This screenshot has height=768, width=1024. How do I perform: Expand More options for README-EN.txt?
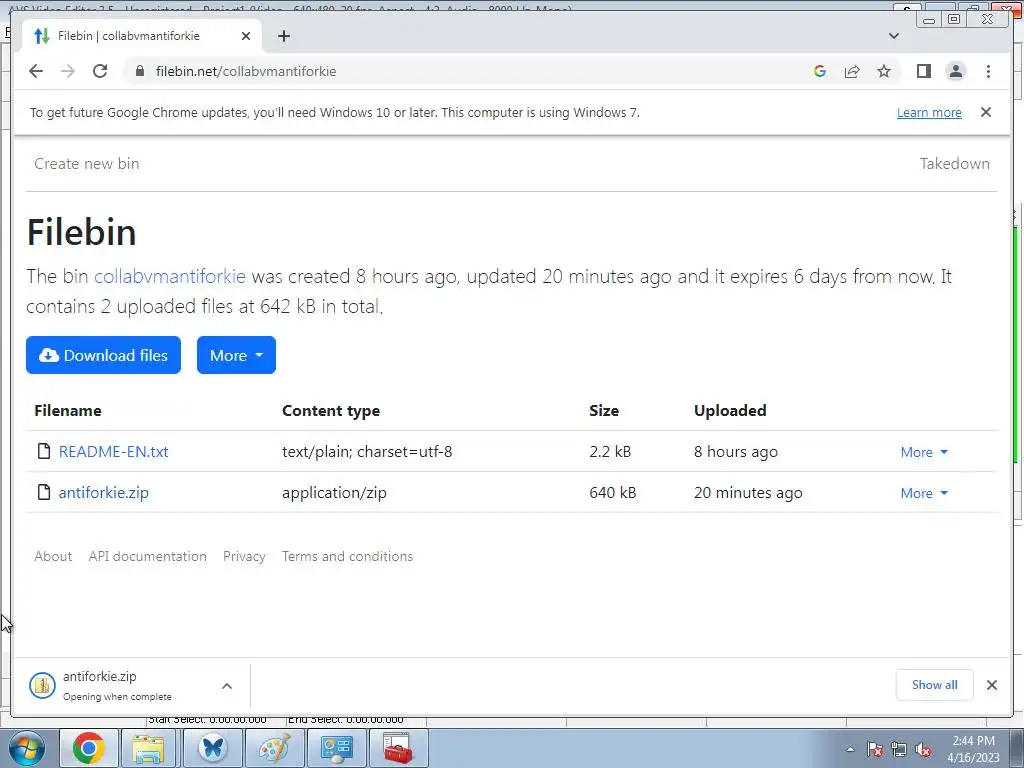coord(924,452)
